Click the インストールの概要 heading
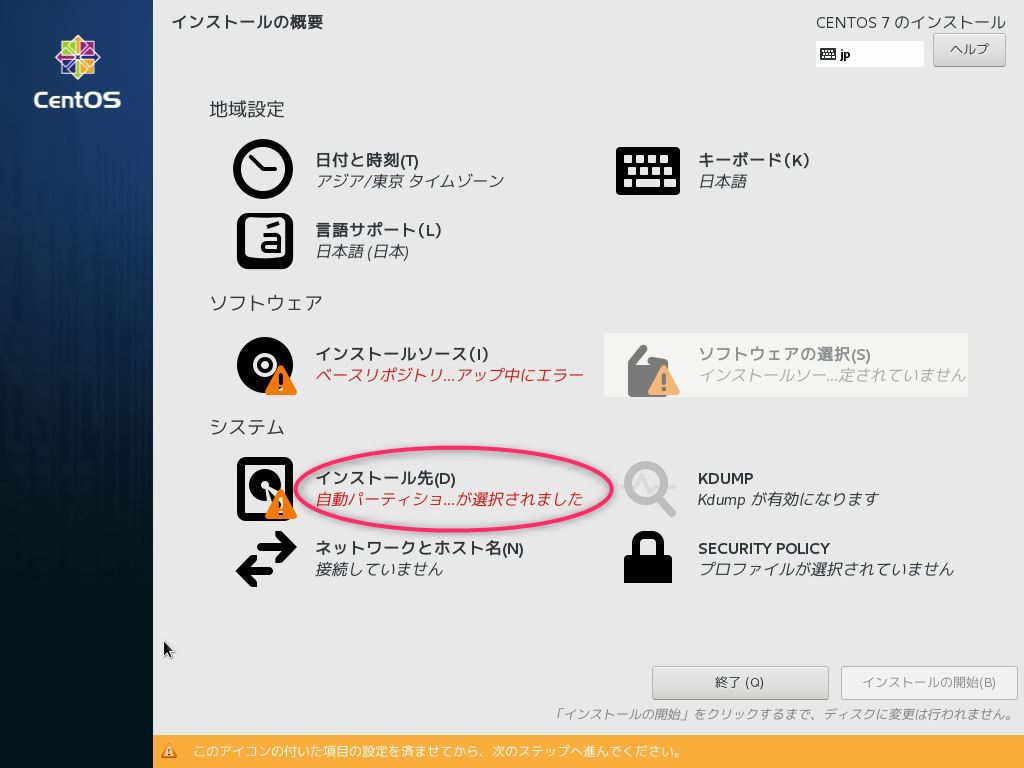 coord(248,22)
